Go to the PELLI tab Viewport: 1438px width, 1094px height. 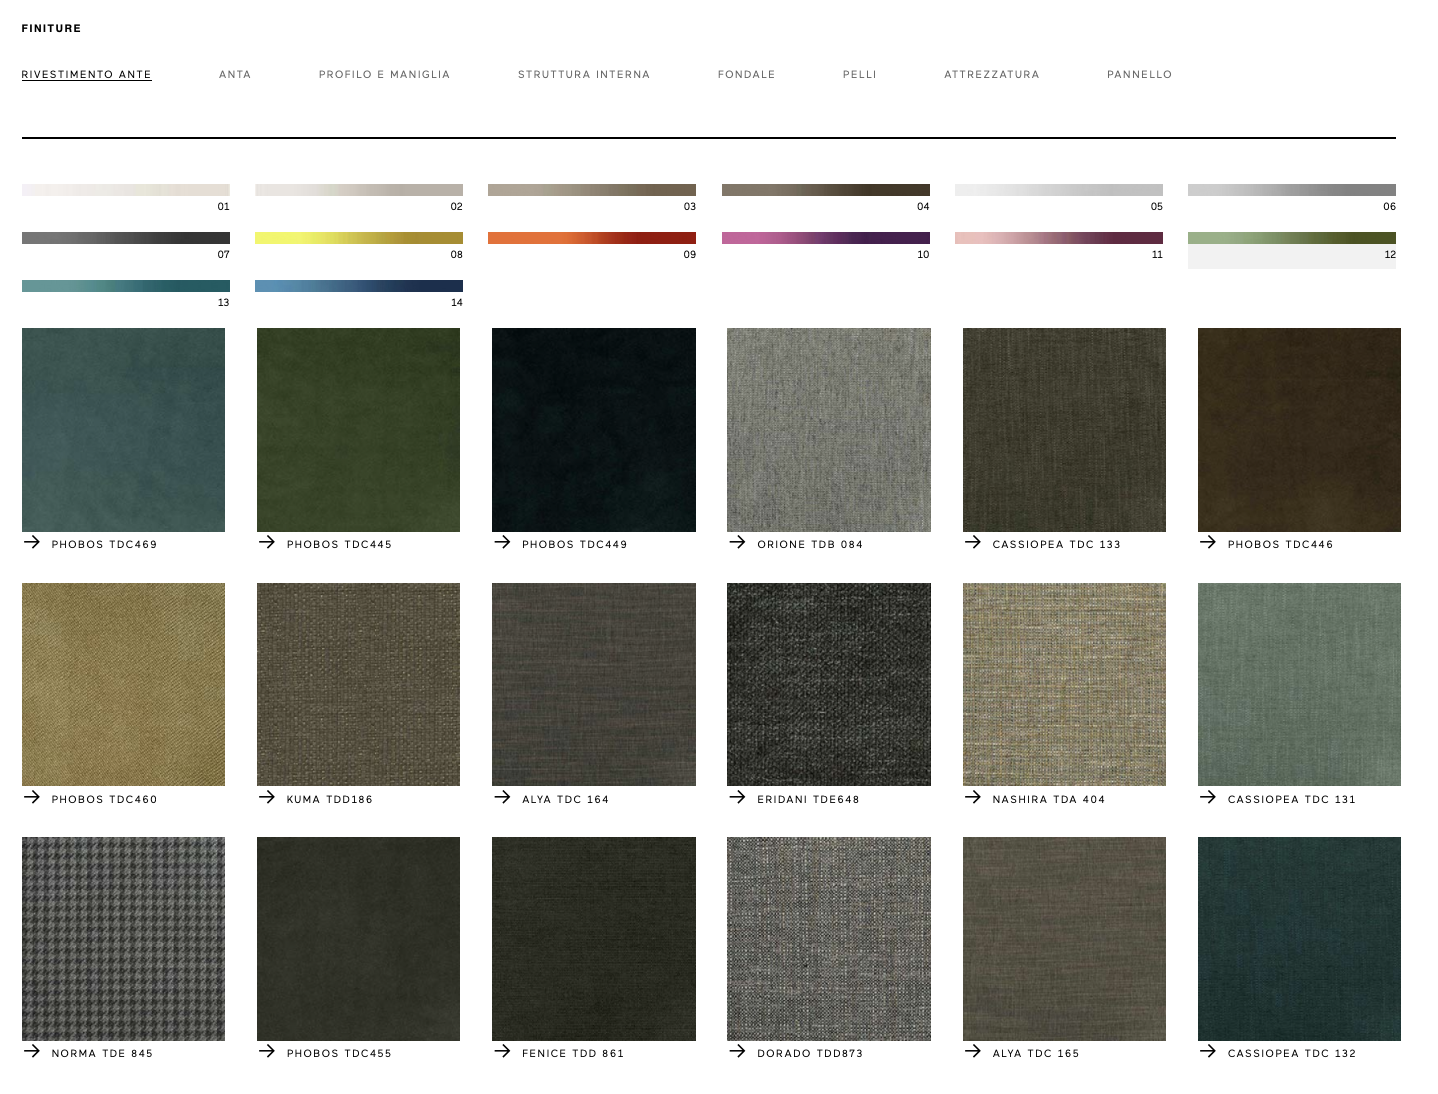point(860,75)
